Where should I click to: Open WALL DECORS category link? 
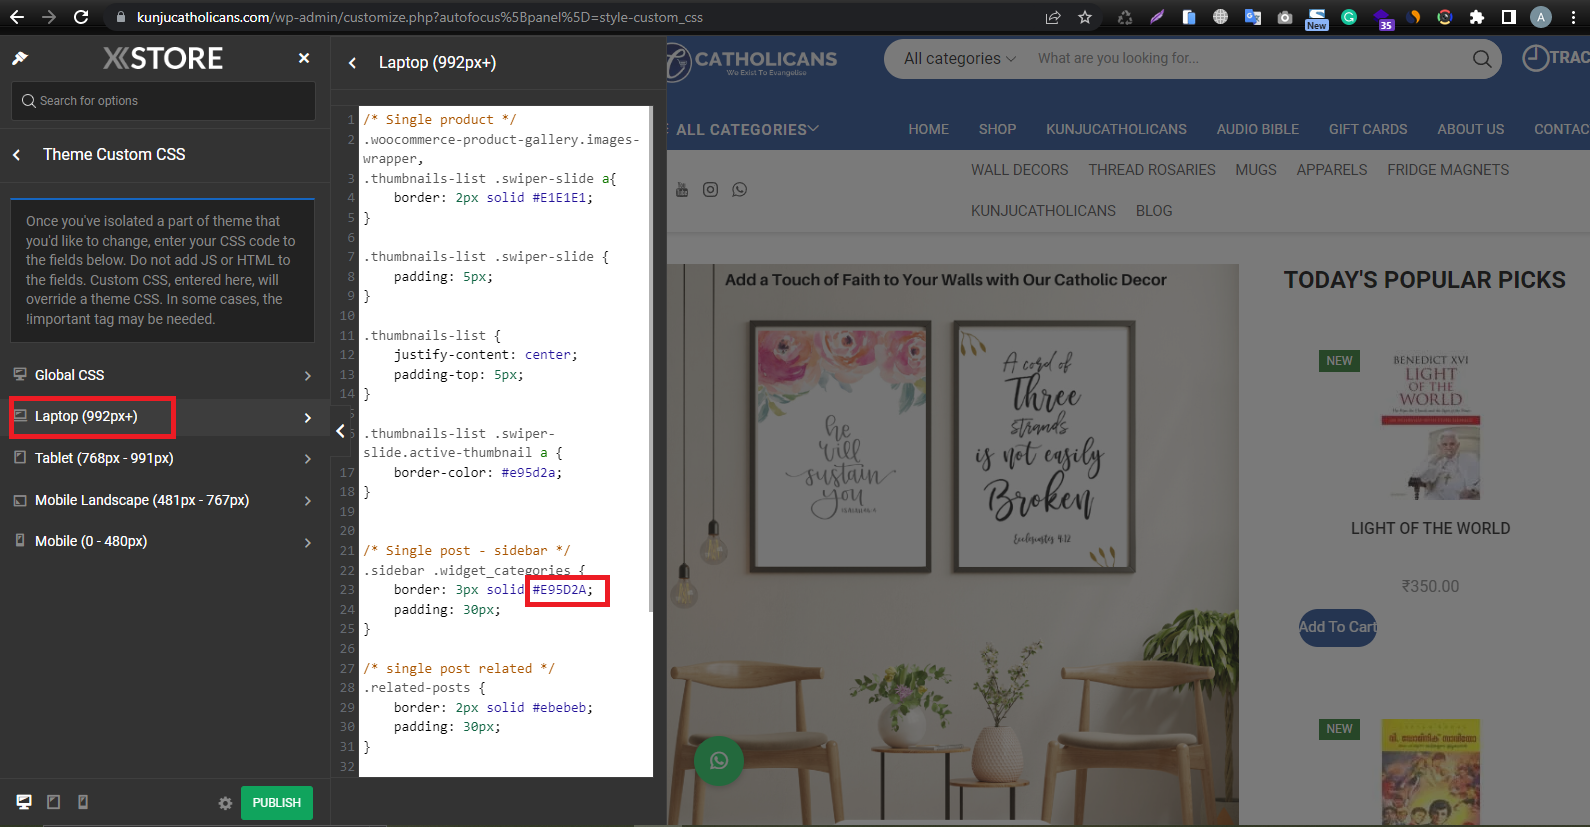[1019, 170]
